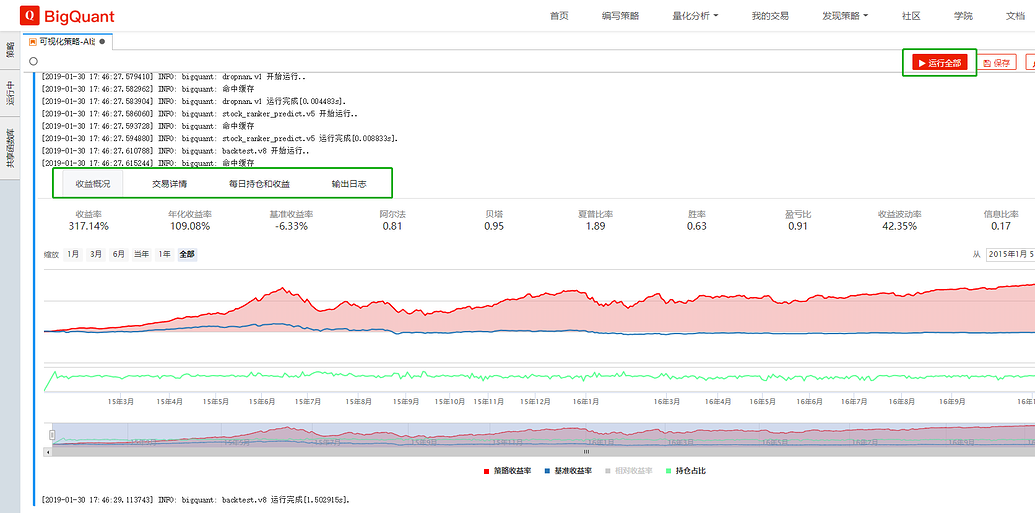Zoom chart to 1月 range

[x=73, y=254]
